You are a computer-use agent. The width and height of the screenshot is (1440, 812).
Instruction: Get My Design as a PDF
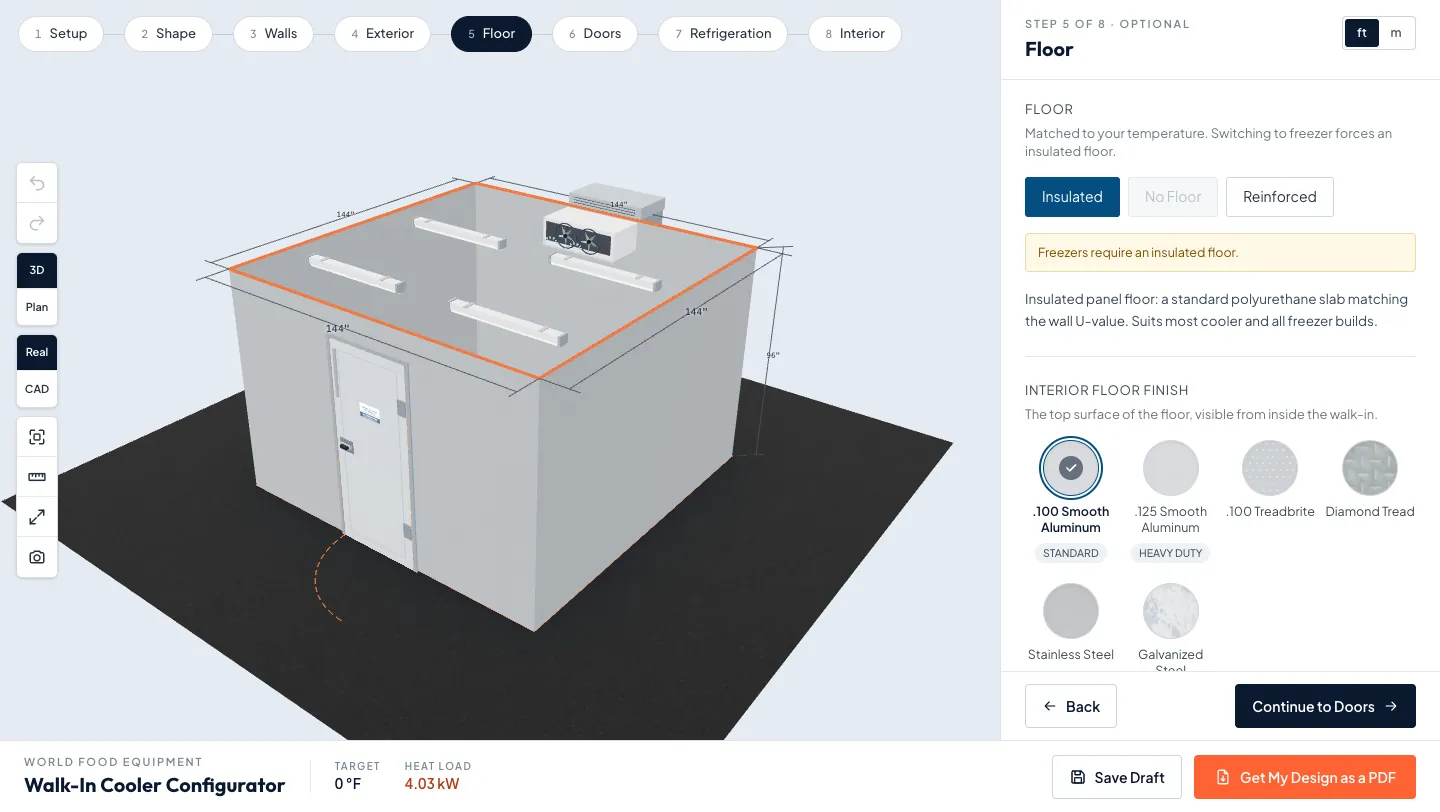pyautogui.click(x=1305, y=777)
